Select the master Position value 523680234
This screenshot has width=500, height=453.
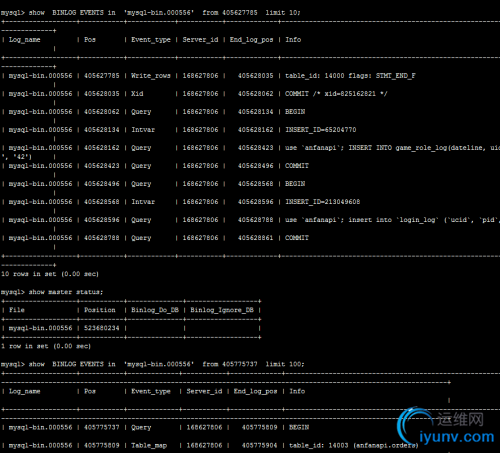[x=102, y=328]
